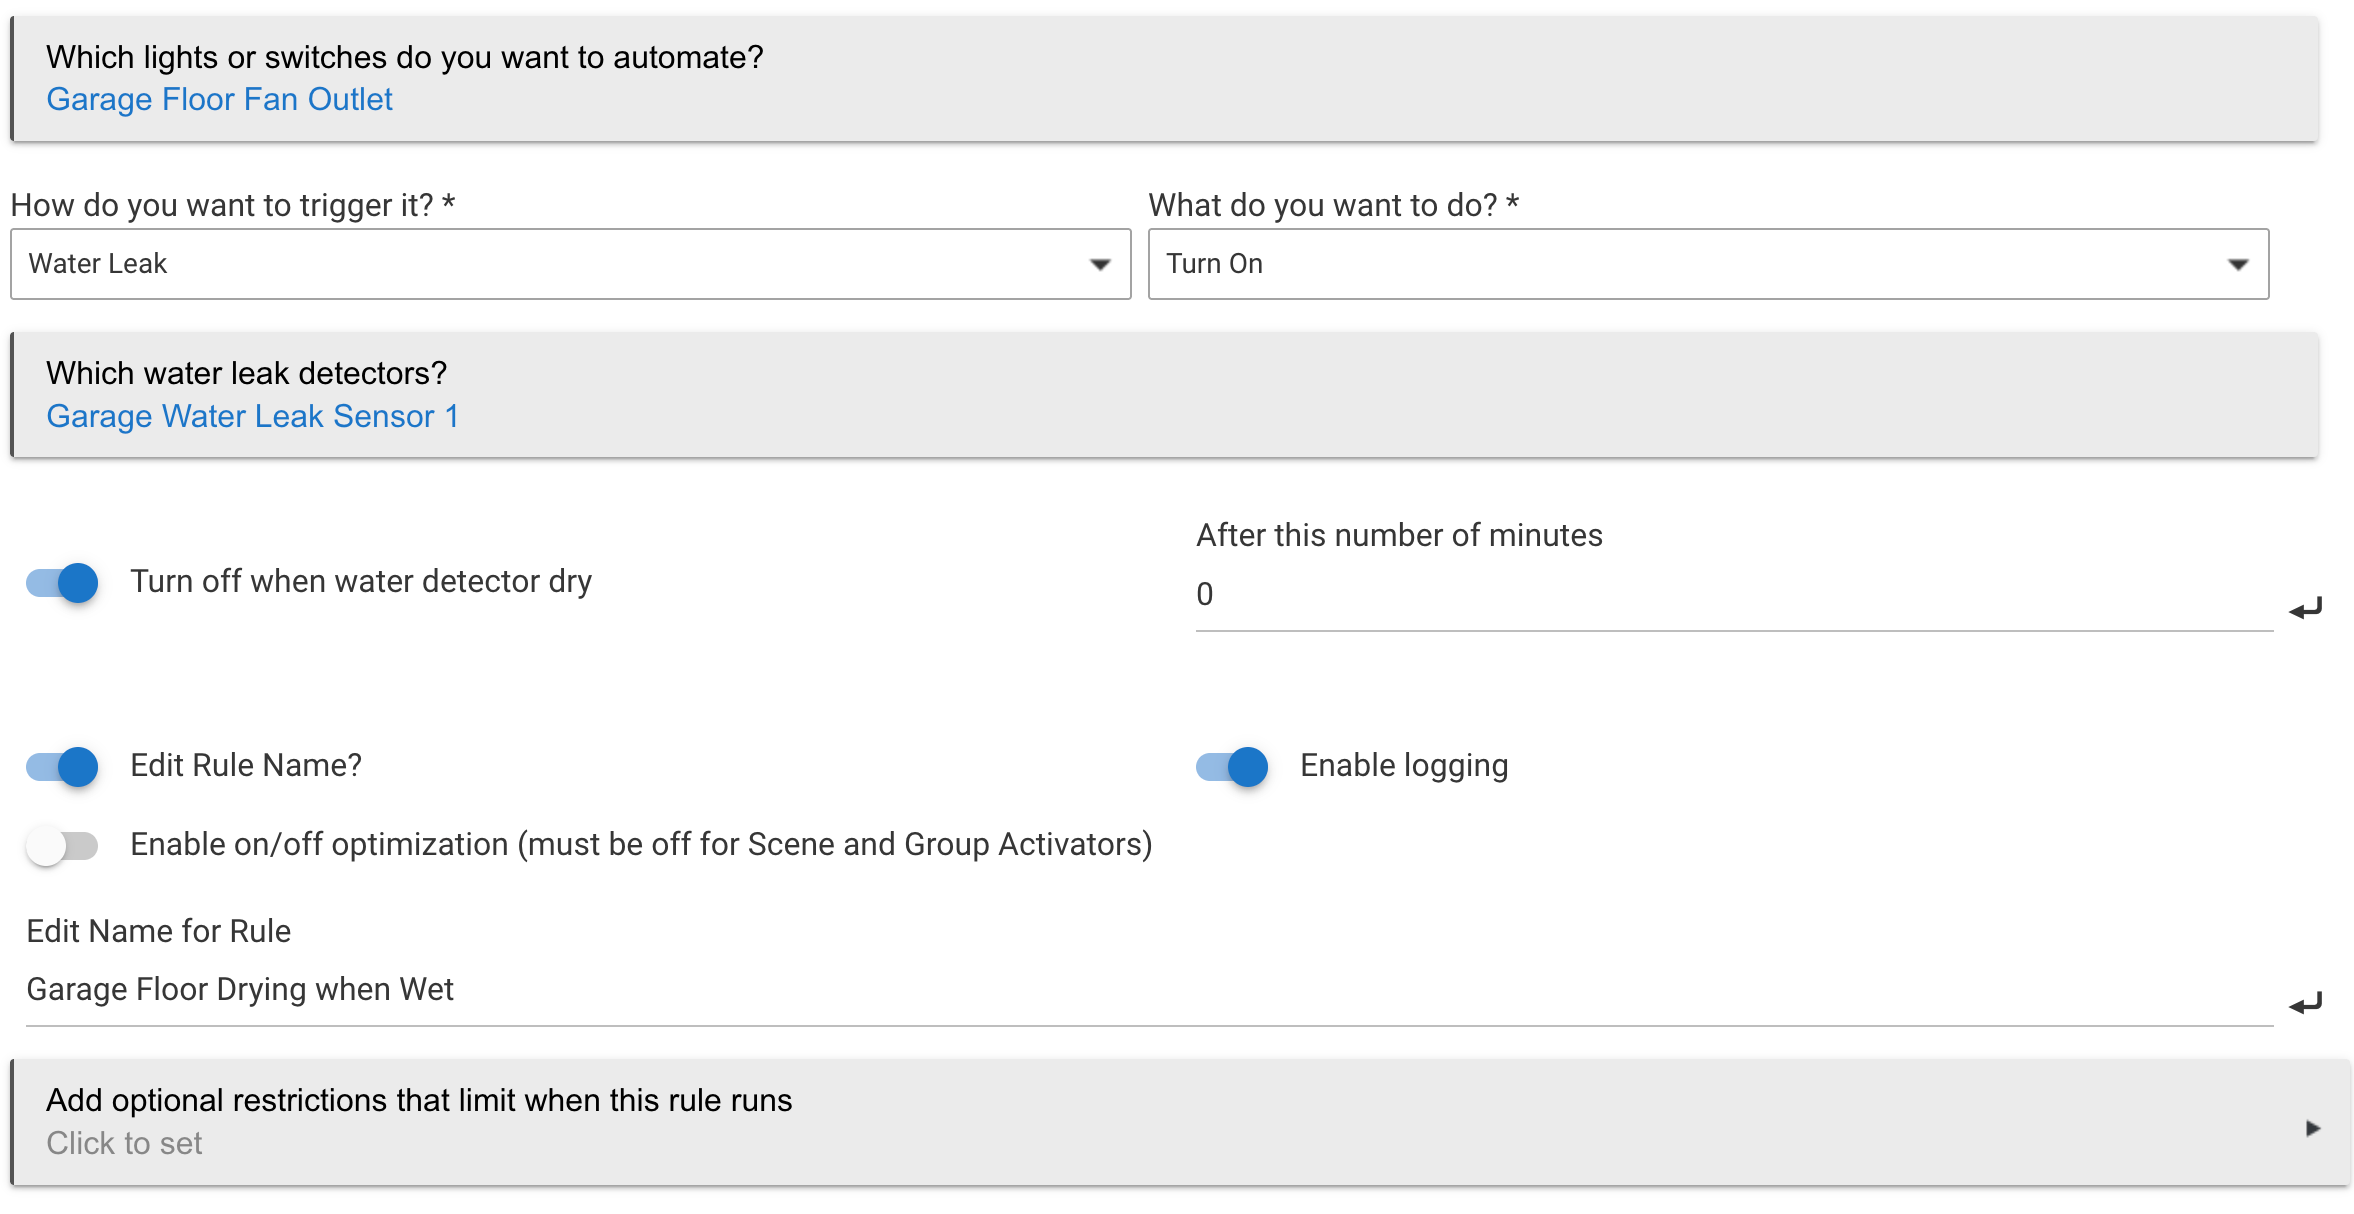Click the arrow on the optional restrictions panel
The width and height of the screenshot is (2354, 1214).
[x=2312, y=1128]
